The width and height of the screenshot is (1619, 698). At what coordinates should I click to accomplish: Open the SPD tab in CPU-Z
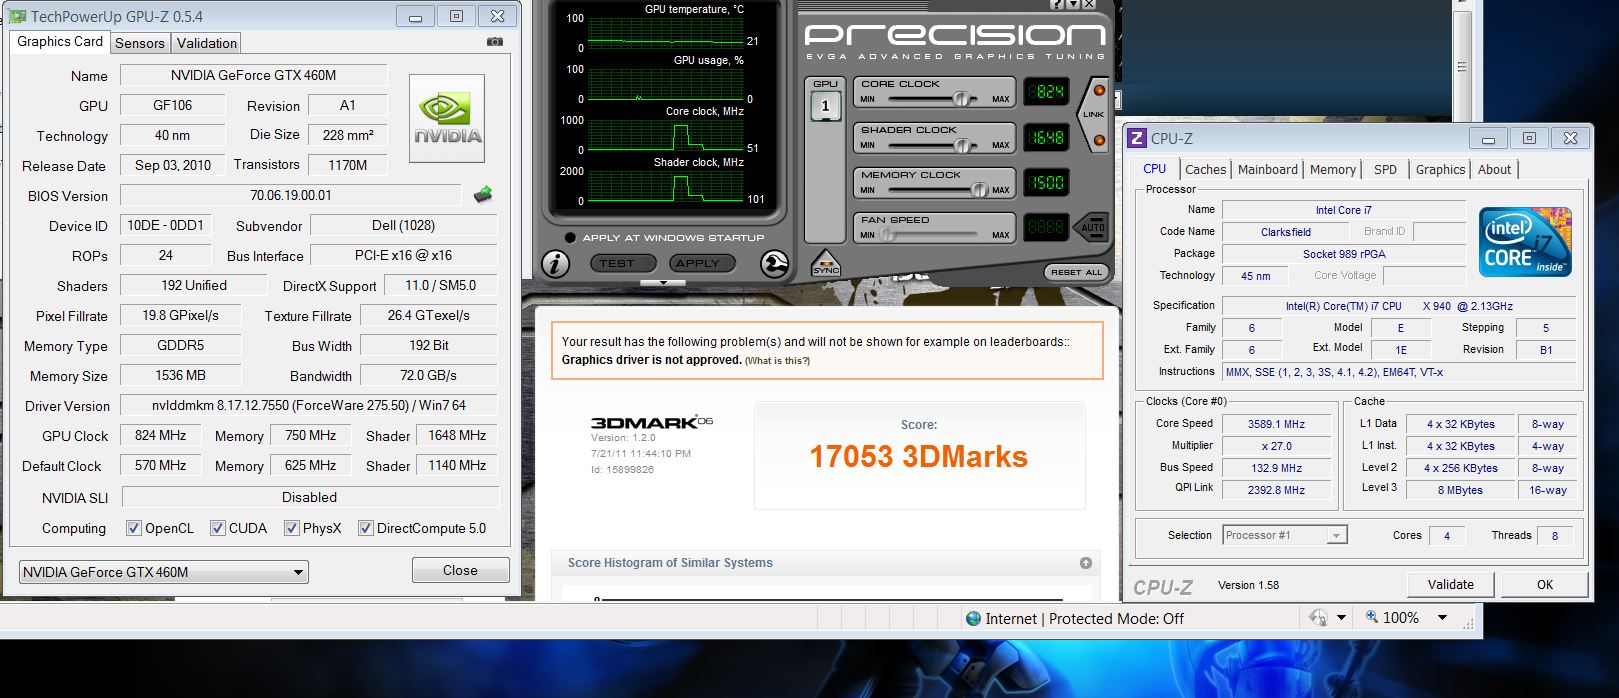coord(1385,169)
